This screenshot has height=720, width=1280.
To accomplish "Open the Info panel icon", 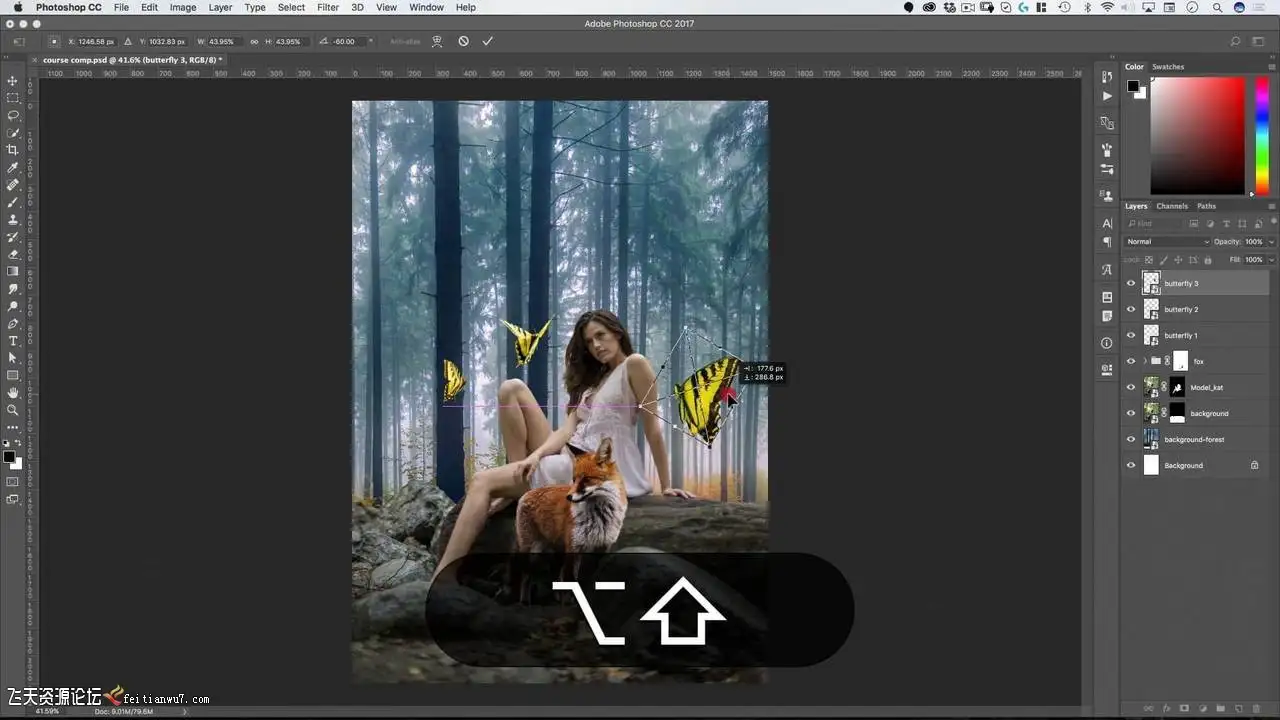I will [1106, 343].
